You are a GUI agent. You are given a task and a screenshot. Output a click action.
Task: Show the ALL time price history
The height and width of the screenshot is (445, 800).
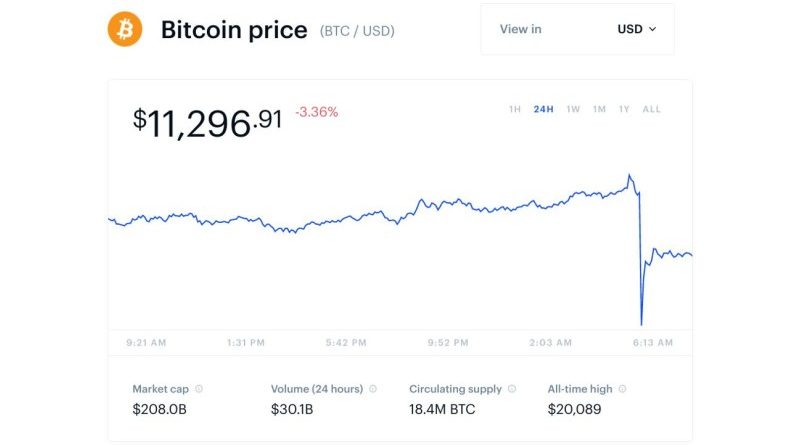(652, 109)
